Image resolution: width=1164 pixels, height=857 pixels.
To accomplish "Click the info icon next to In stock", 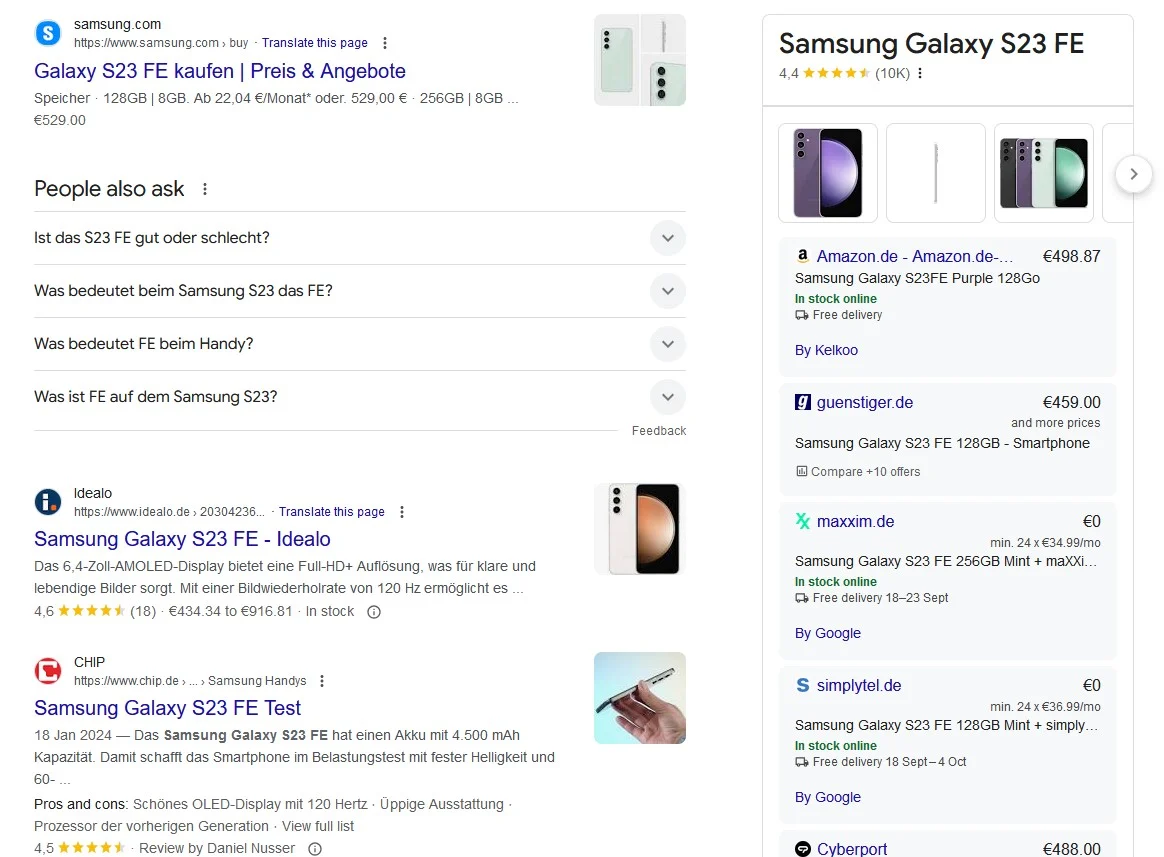I will (374, 612).
